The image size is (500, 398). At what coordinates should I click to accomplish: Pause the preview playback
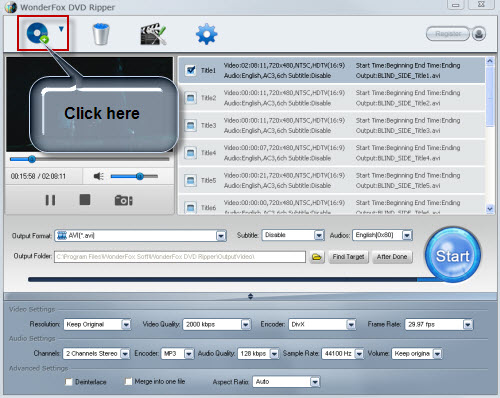50,200
